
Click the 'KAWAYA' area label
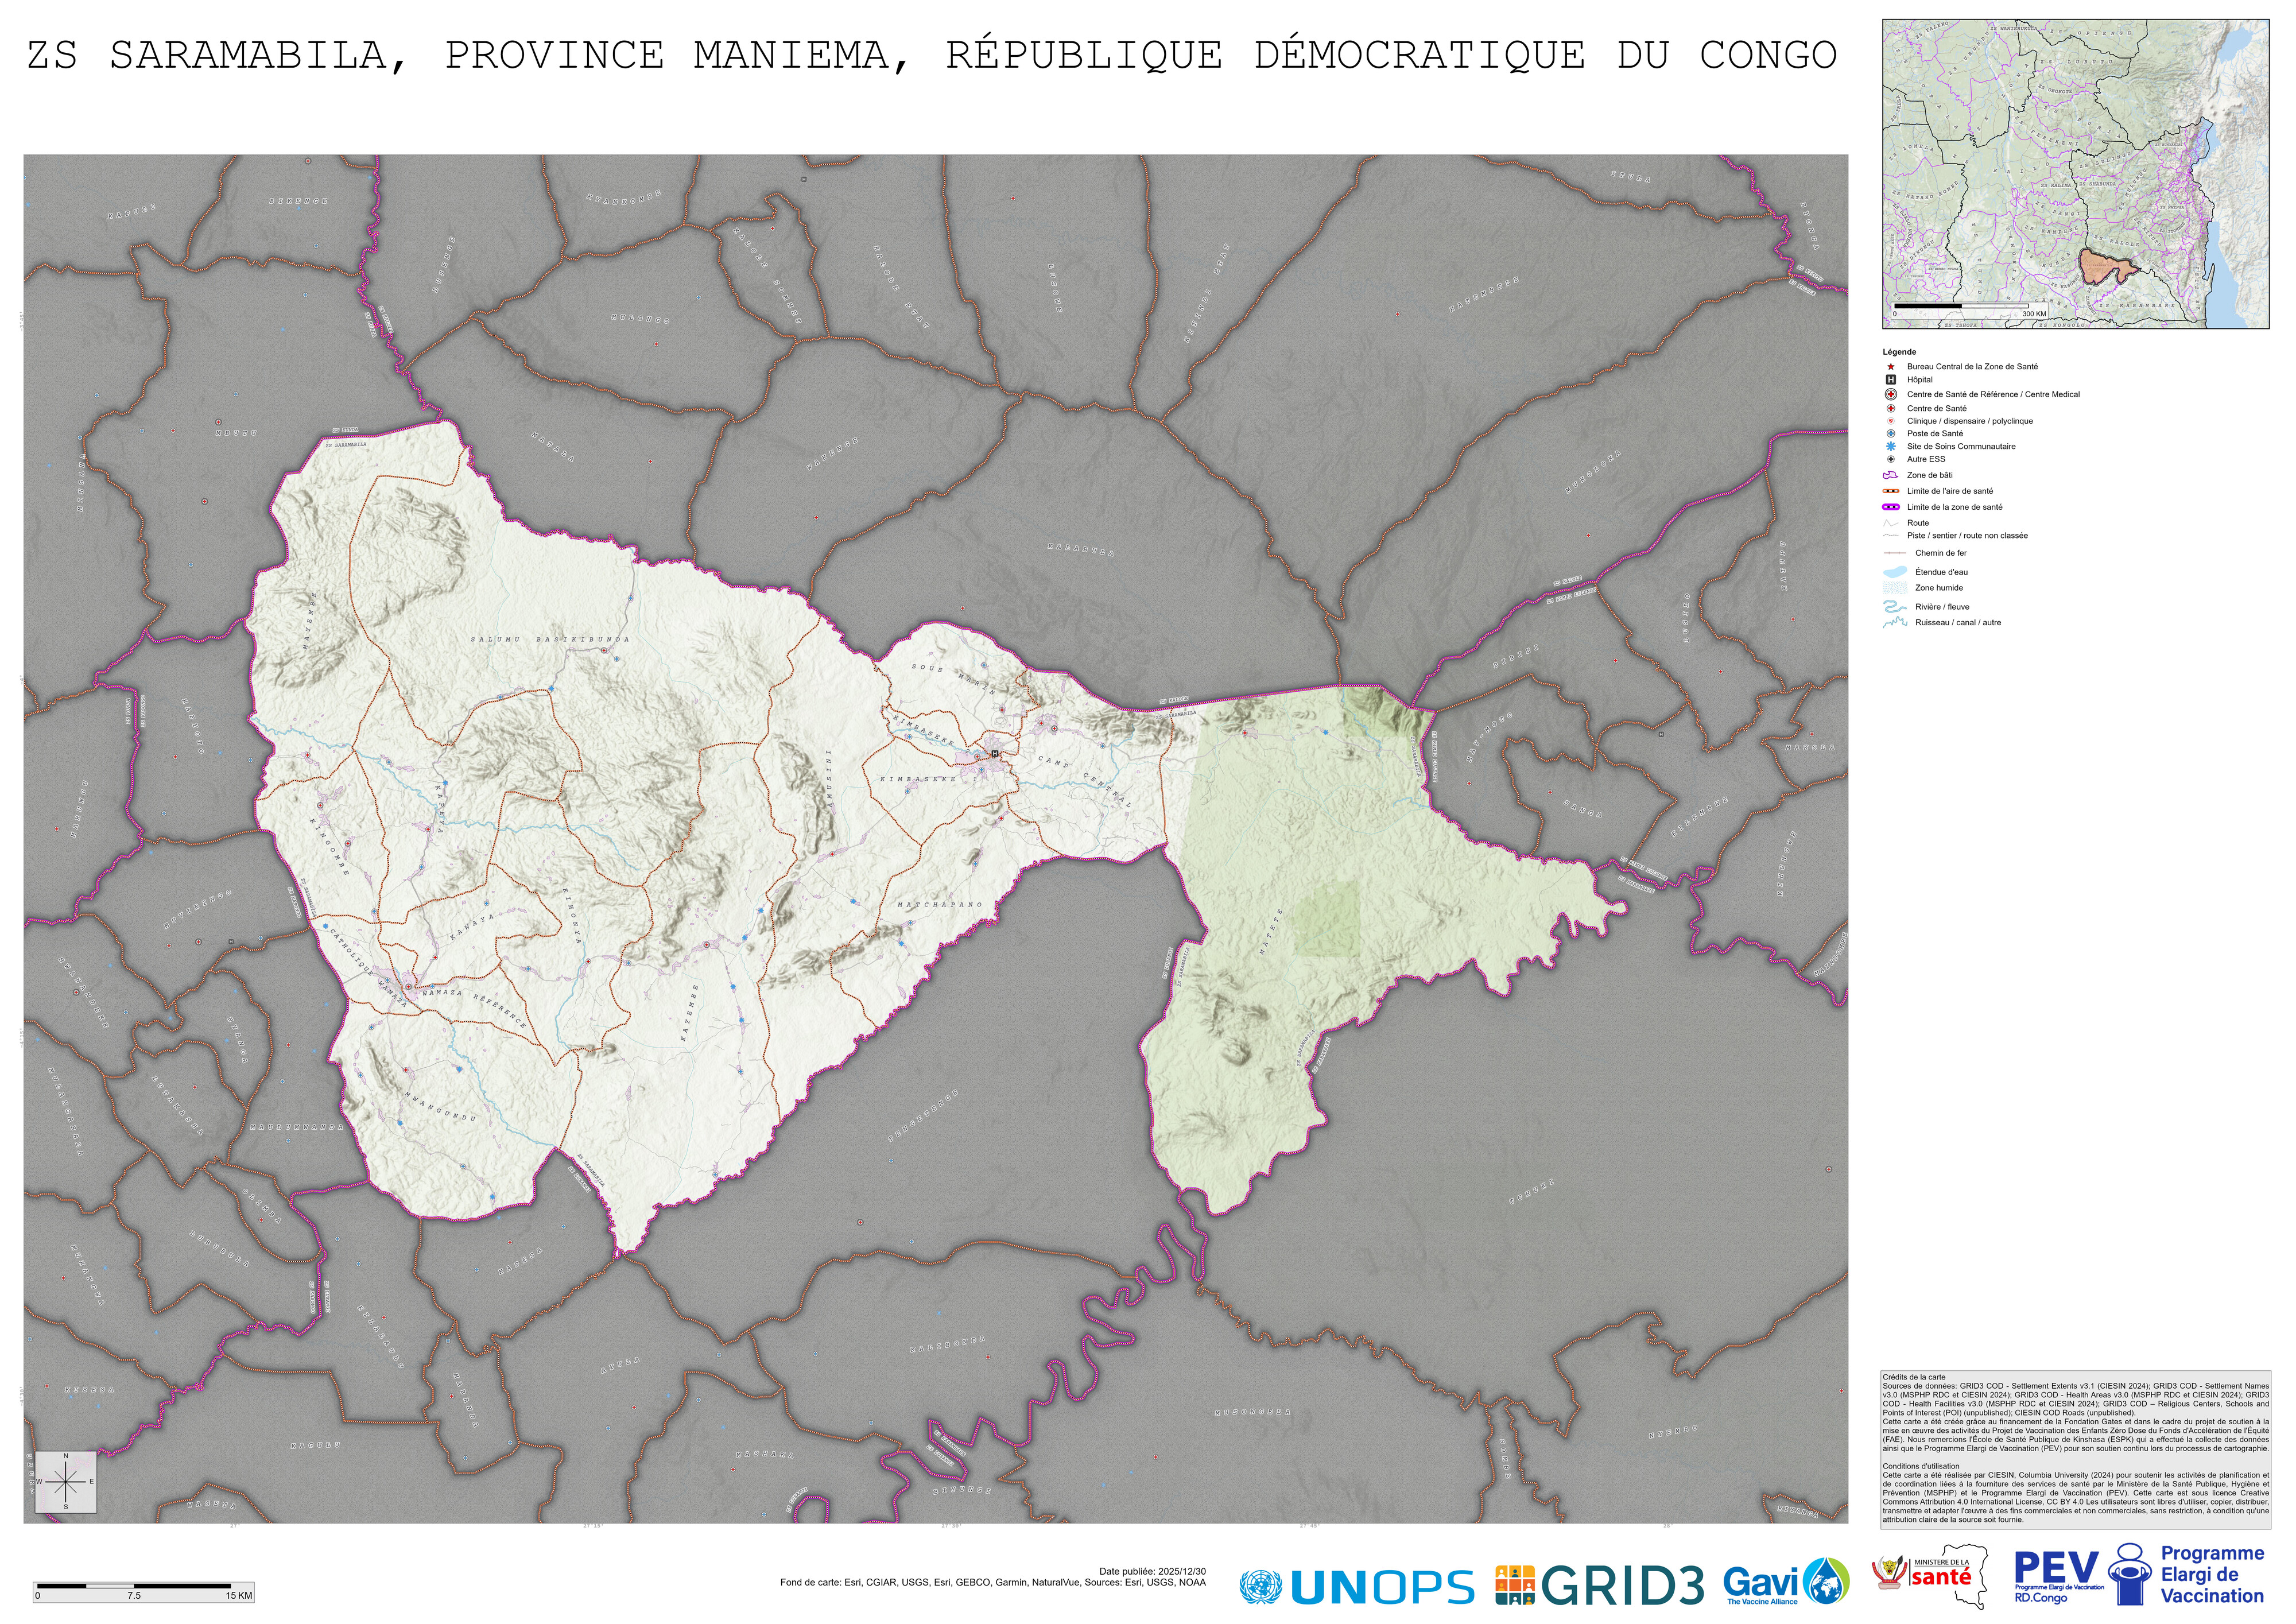coord(472,926)
